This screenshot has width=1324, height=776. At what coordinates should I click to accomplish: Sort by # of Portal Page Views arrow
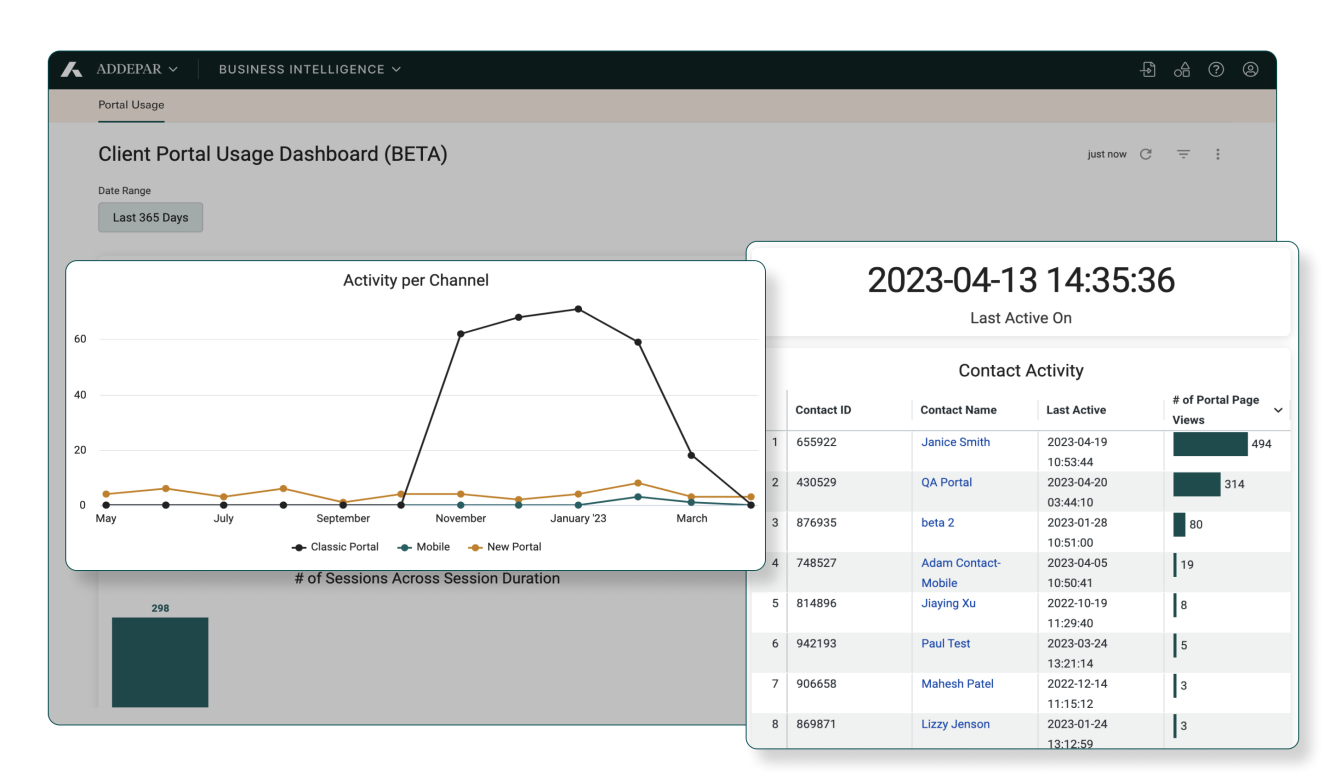[x=1278, y=410]
